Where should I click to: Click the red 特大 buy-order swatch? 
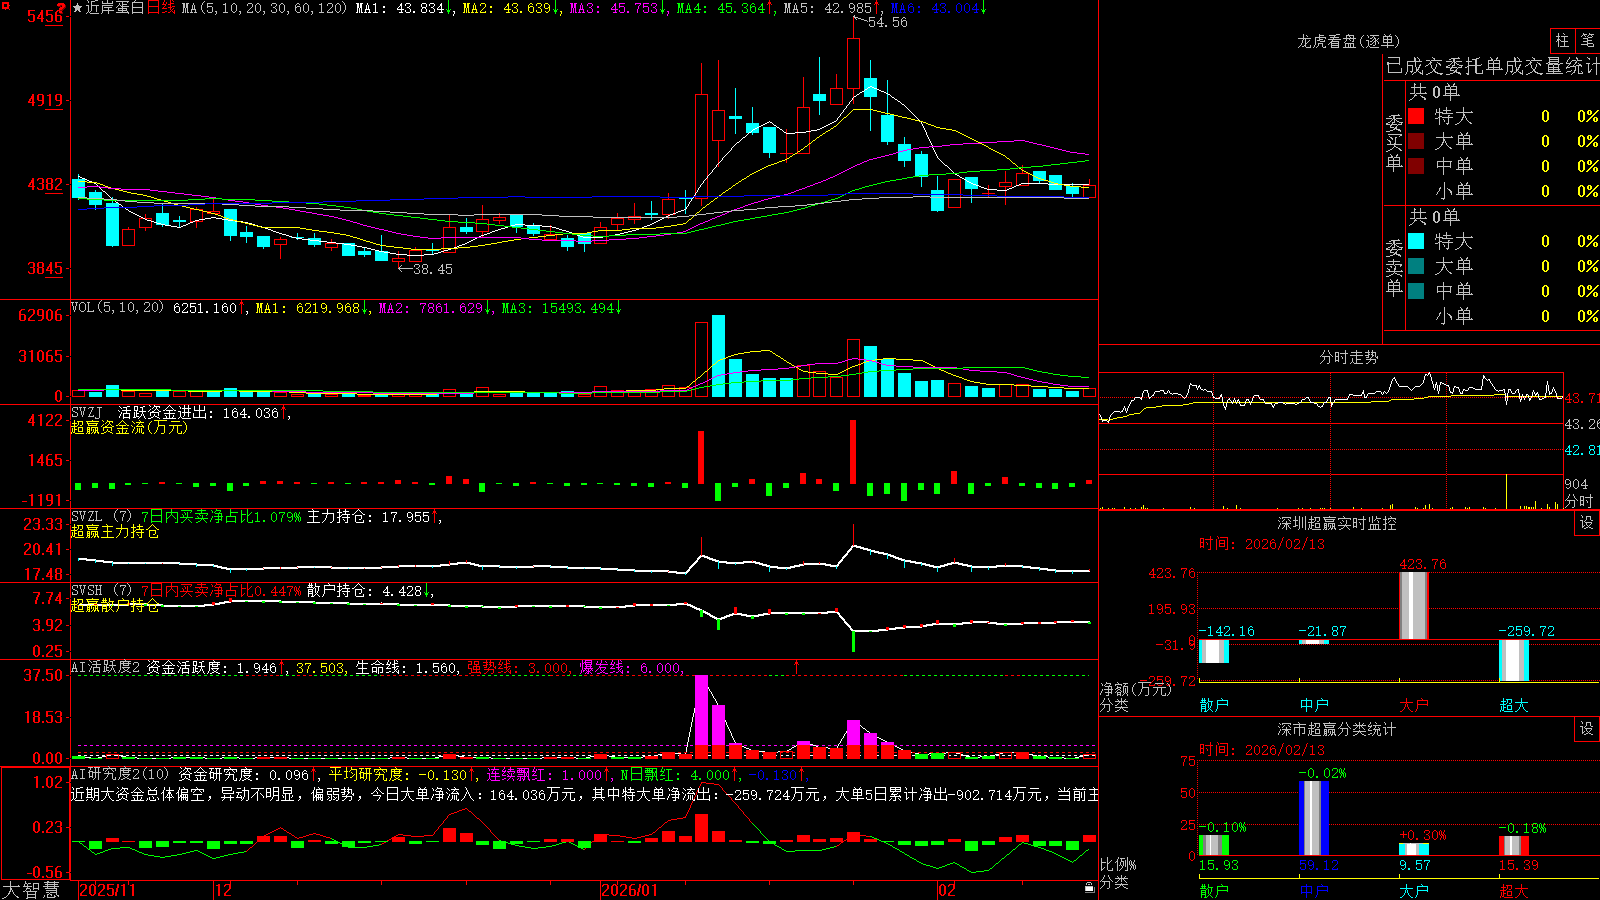tap(1416, 116)
